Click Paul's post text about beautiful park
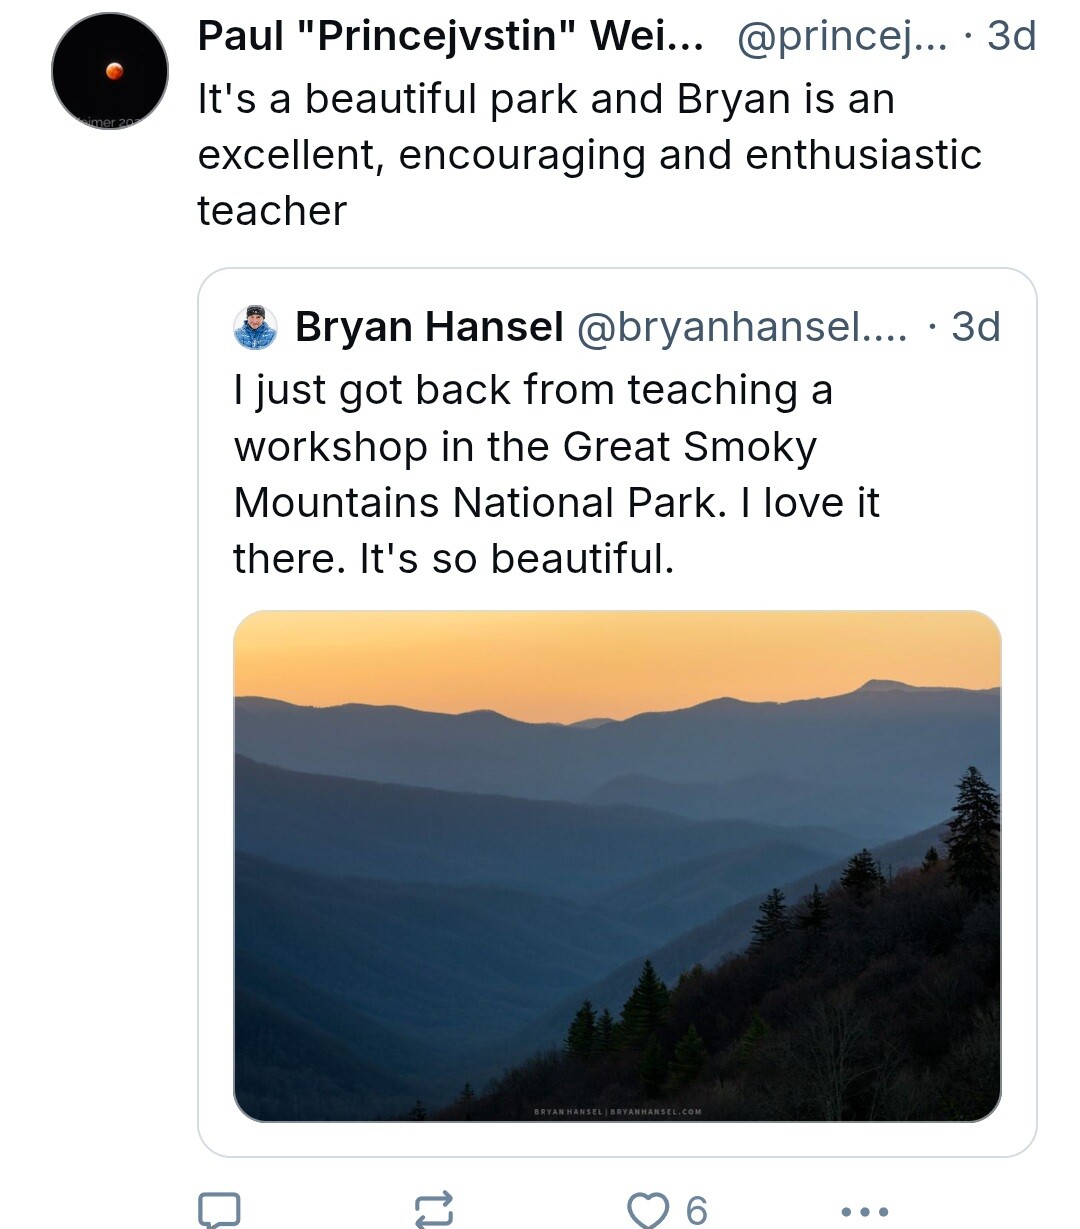This screenshot has height=1229, width=1080. 589,155
